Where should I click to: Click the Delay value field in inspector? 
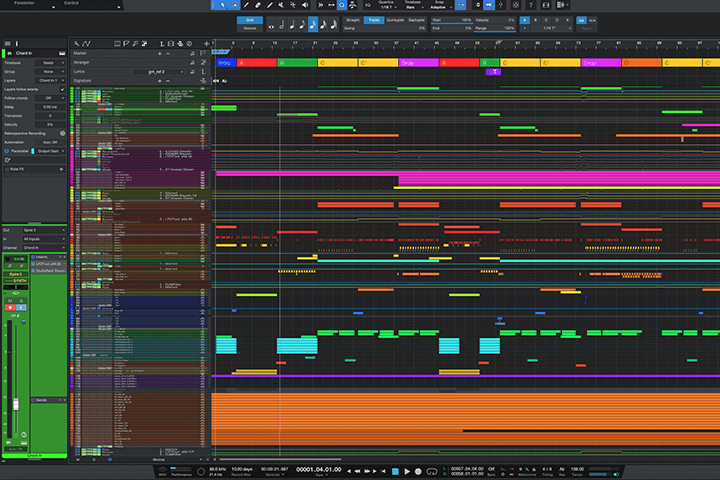[50, 107]
